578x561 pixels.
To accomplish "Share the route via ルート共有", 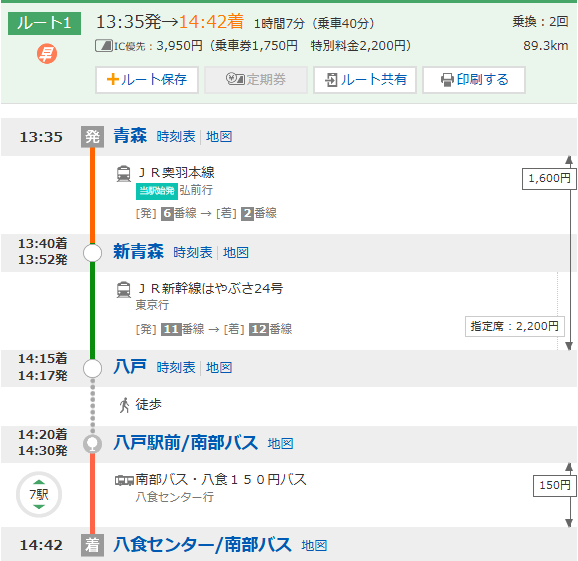I will coord(365,80).
